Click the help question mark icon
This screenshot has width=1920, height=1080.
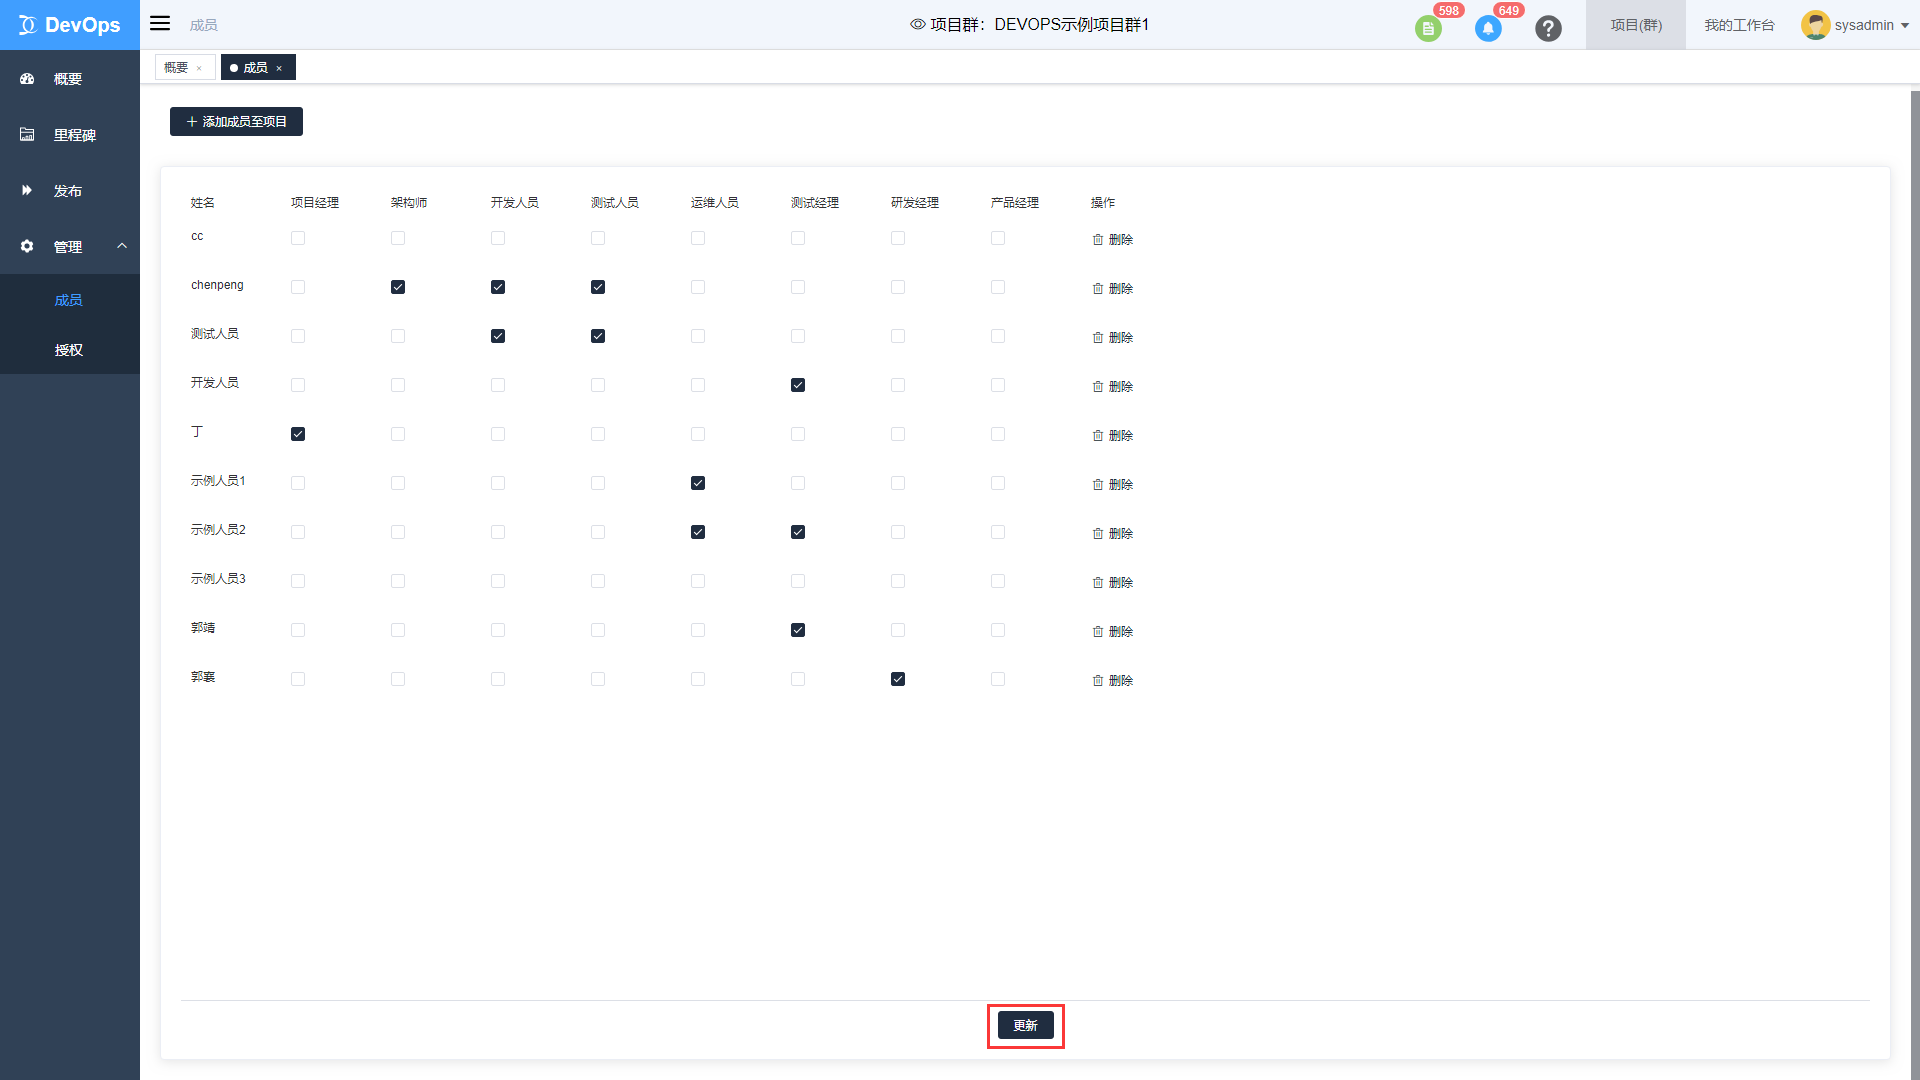pyautogui.click(x=1551, y=25)
